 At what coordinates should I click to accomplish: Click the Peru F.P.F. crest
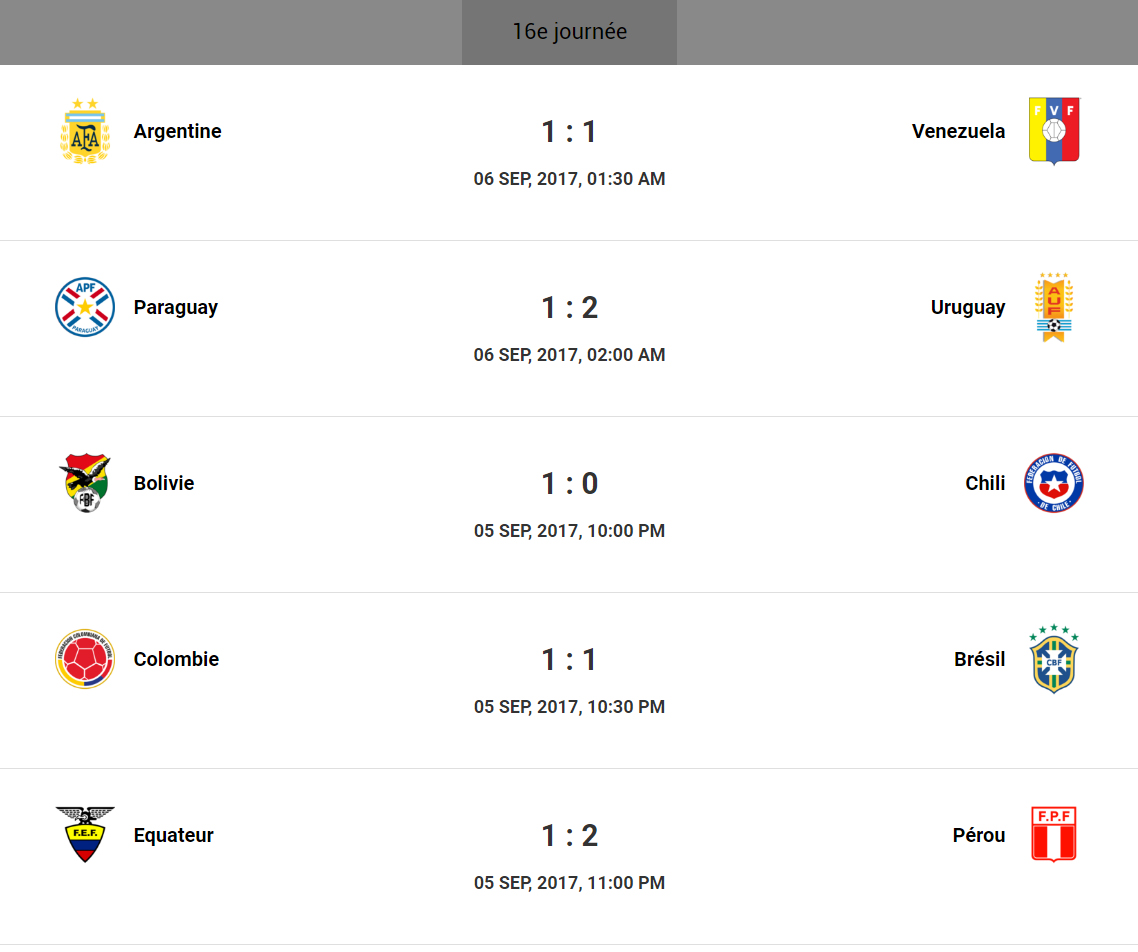click(1054, 835)
